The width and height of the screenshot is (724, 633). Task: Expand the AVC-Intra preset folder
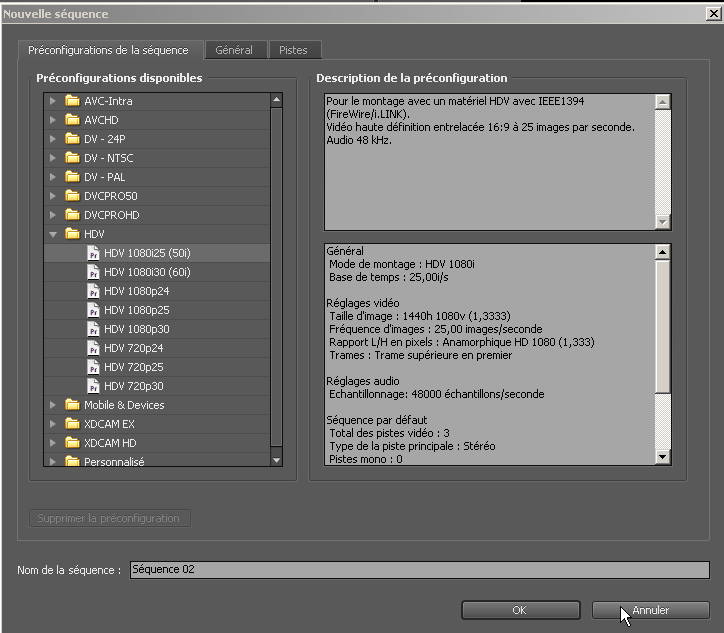coord(53,101)
